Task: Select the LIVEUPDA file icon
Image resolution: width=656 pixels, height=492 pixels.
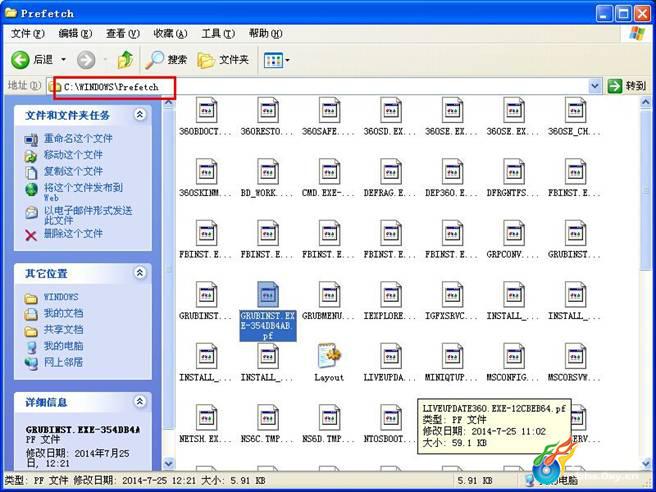Action: (x=390, y=356)
